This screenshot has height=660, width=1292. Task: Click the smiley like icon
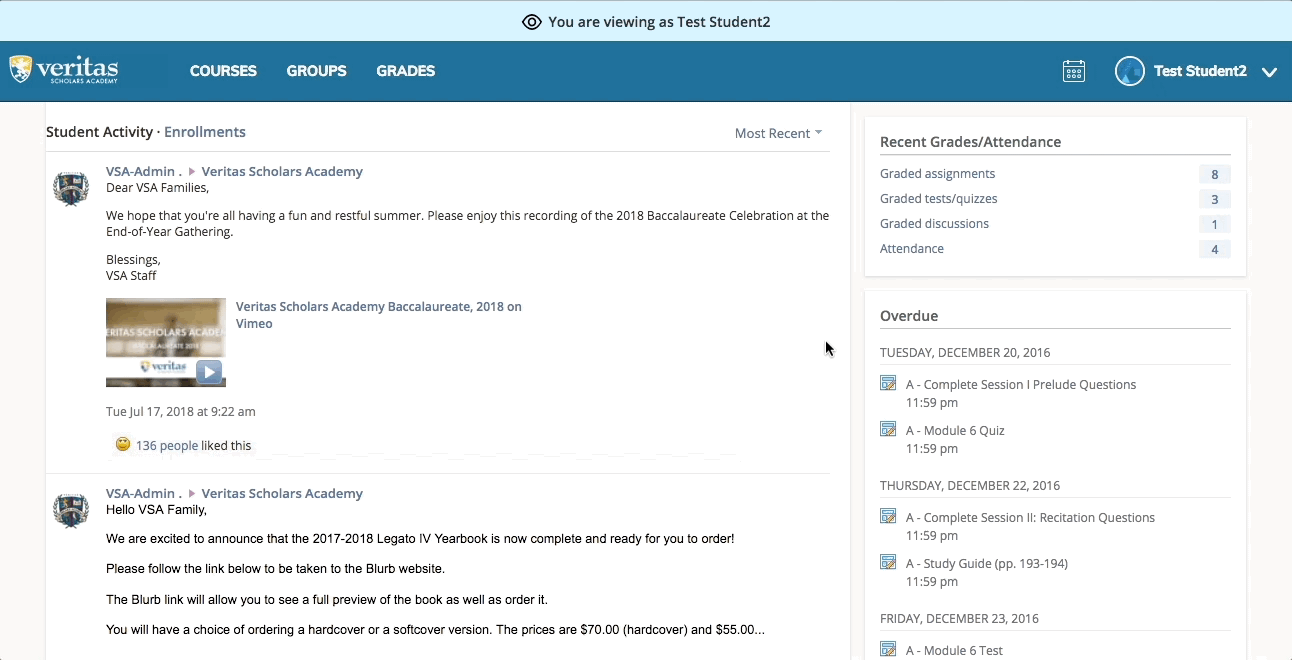point(123,444)
